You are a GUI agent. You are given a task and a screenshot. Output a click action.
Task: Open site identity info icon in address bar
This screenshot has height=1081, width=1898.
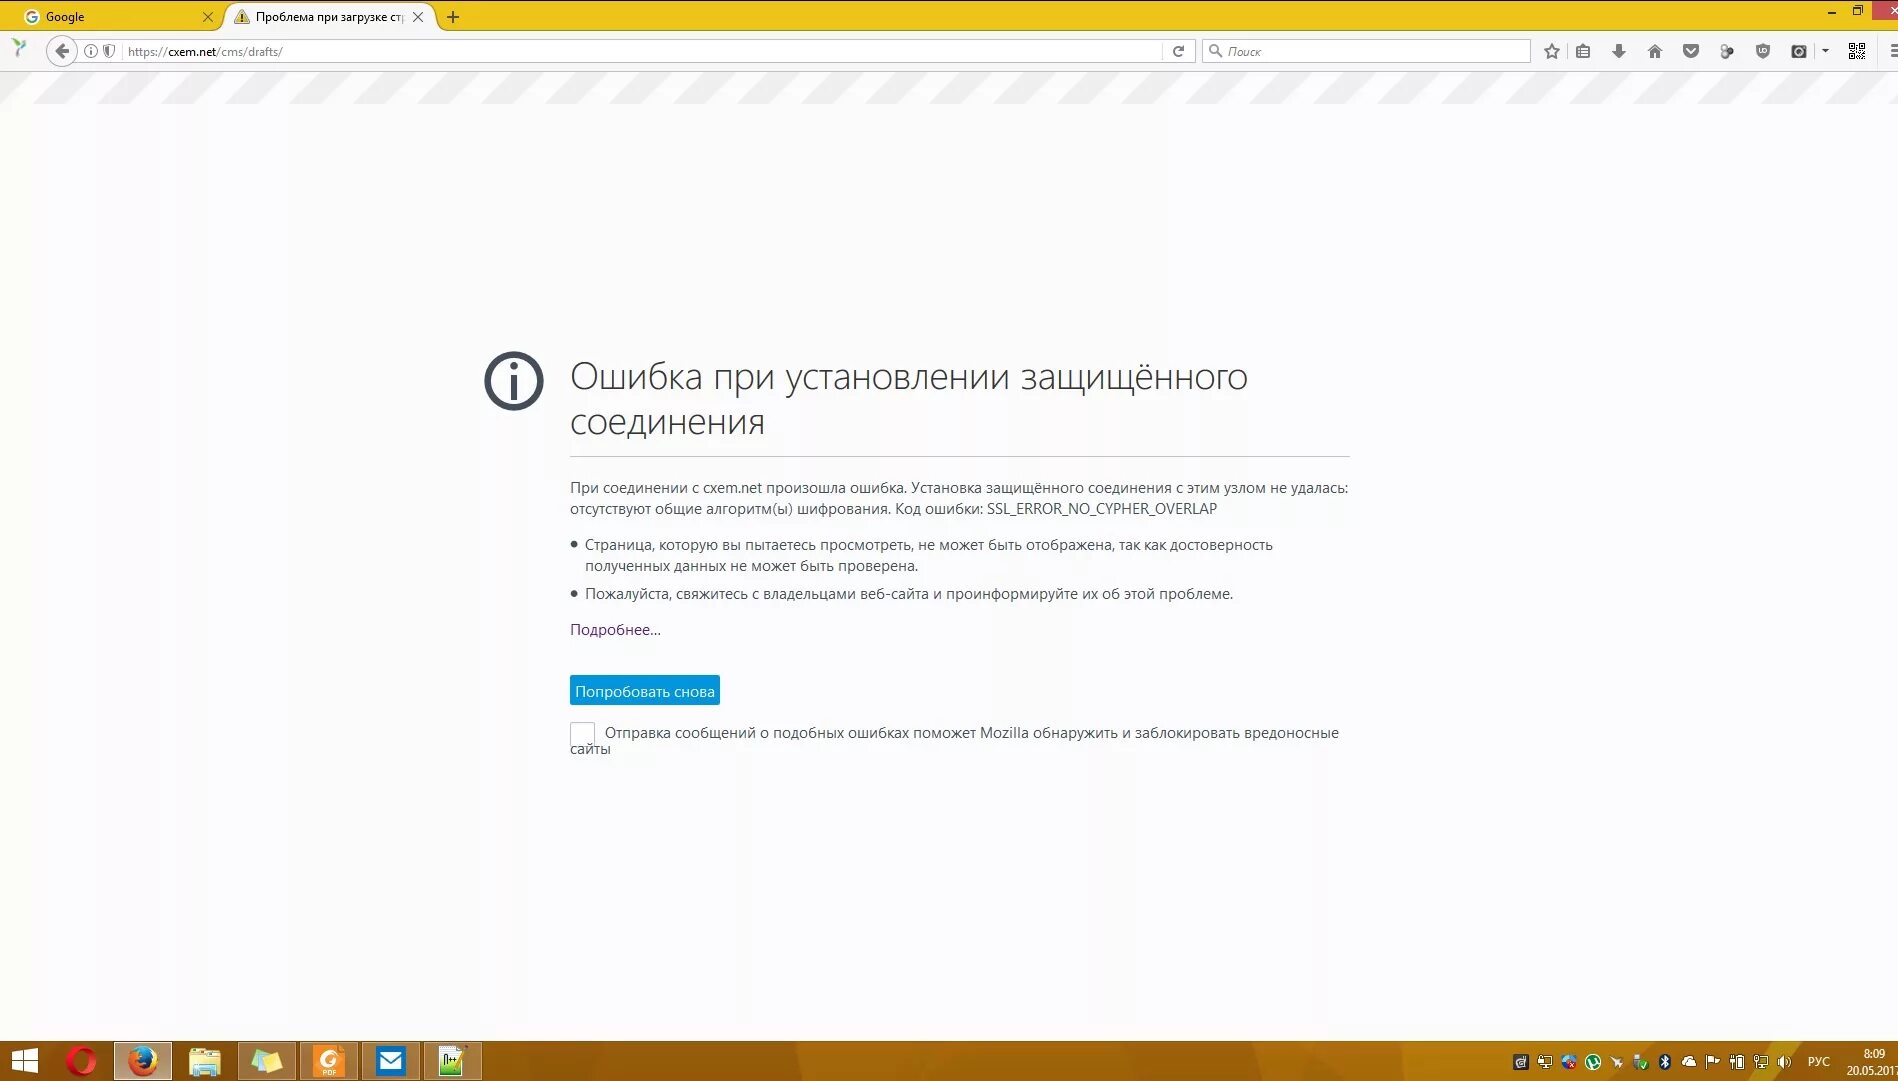click(x=91, y=51)
